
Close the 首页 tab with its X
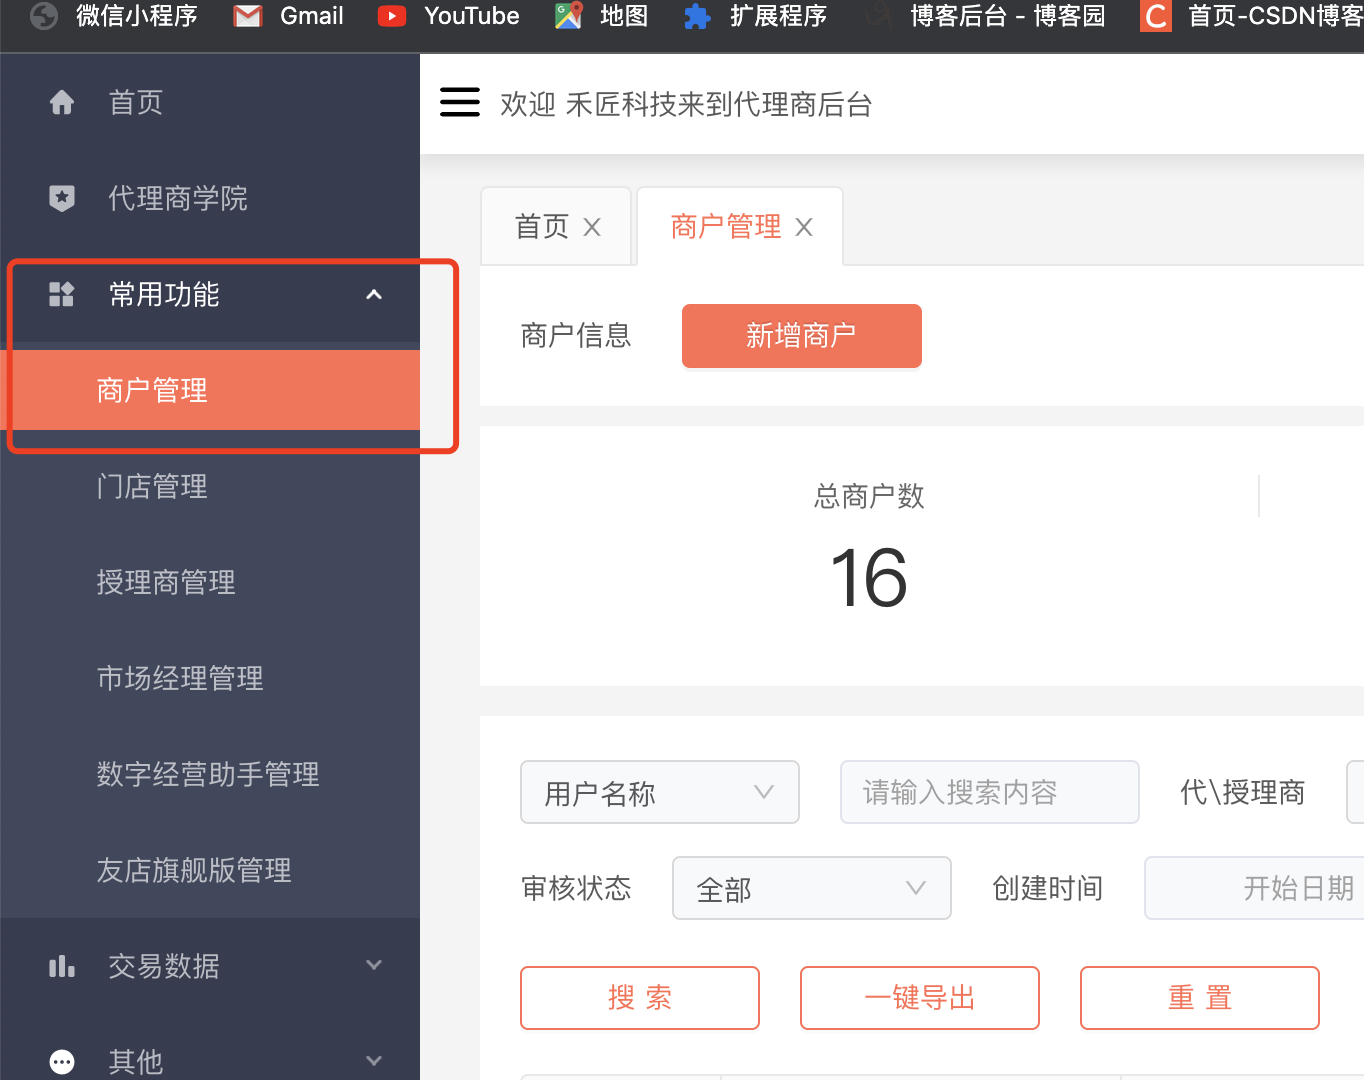click(592, 227)
